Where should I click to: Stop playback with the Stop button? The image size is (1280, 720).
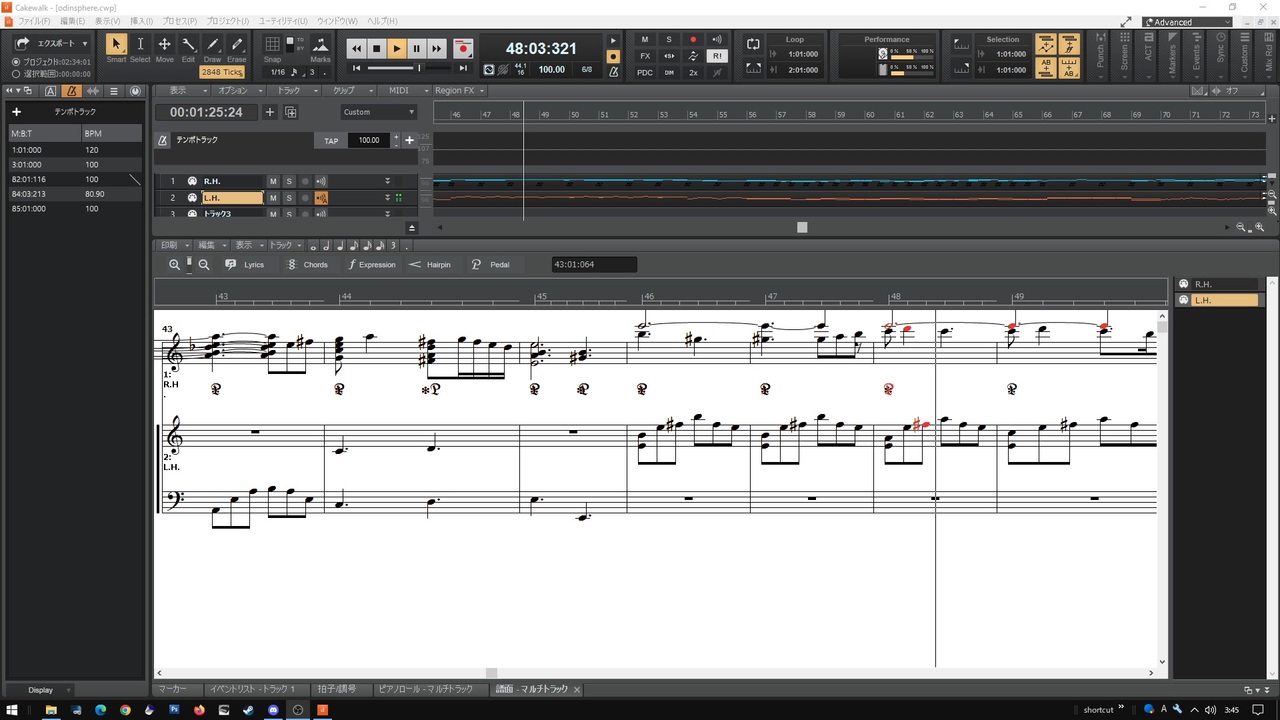[x=376, y=48]
